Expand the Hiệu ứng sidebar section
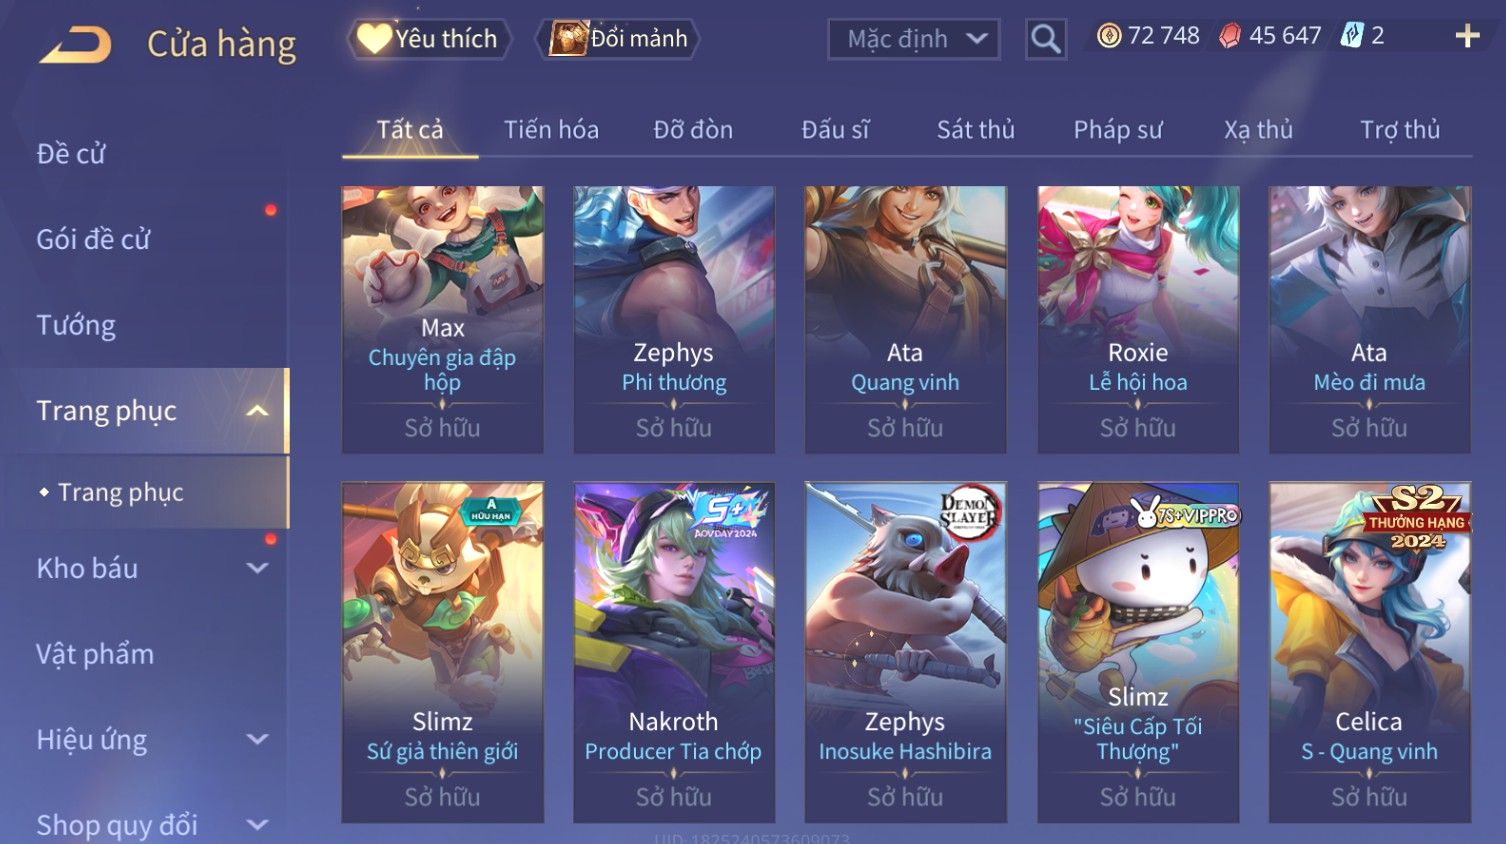 point(257,739)
